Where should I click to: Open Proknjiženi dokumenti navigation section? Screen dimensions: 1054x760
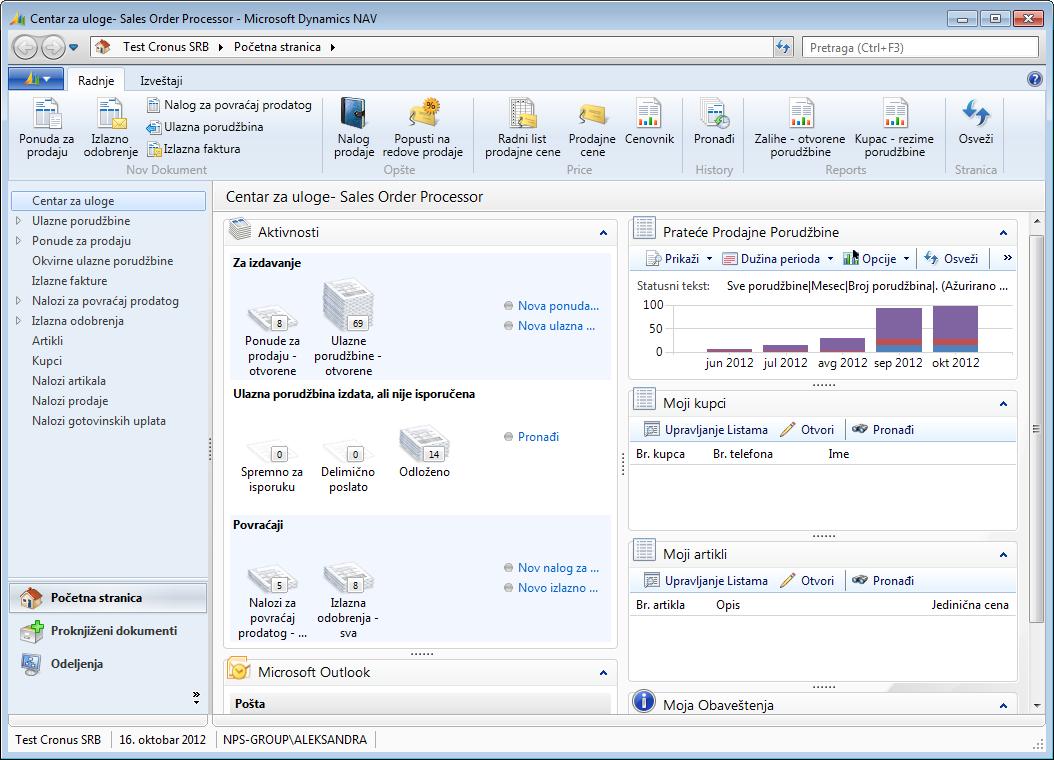tap(108, 631)
